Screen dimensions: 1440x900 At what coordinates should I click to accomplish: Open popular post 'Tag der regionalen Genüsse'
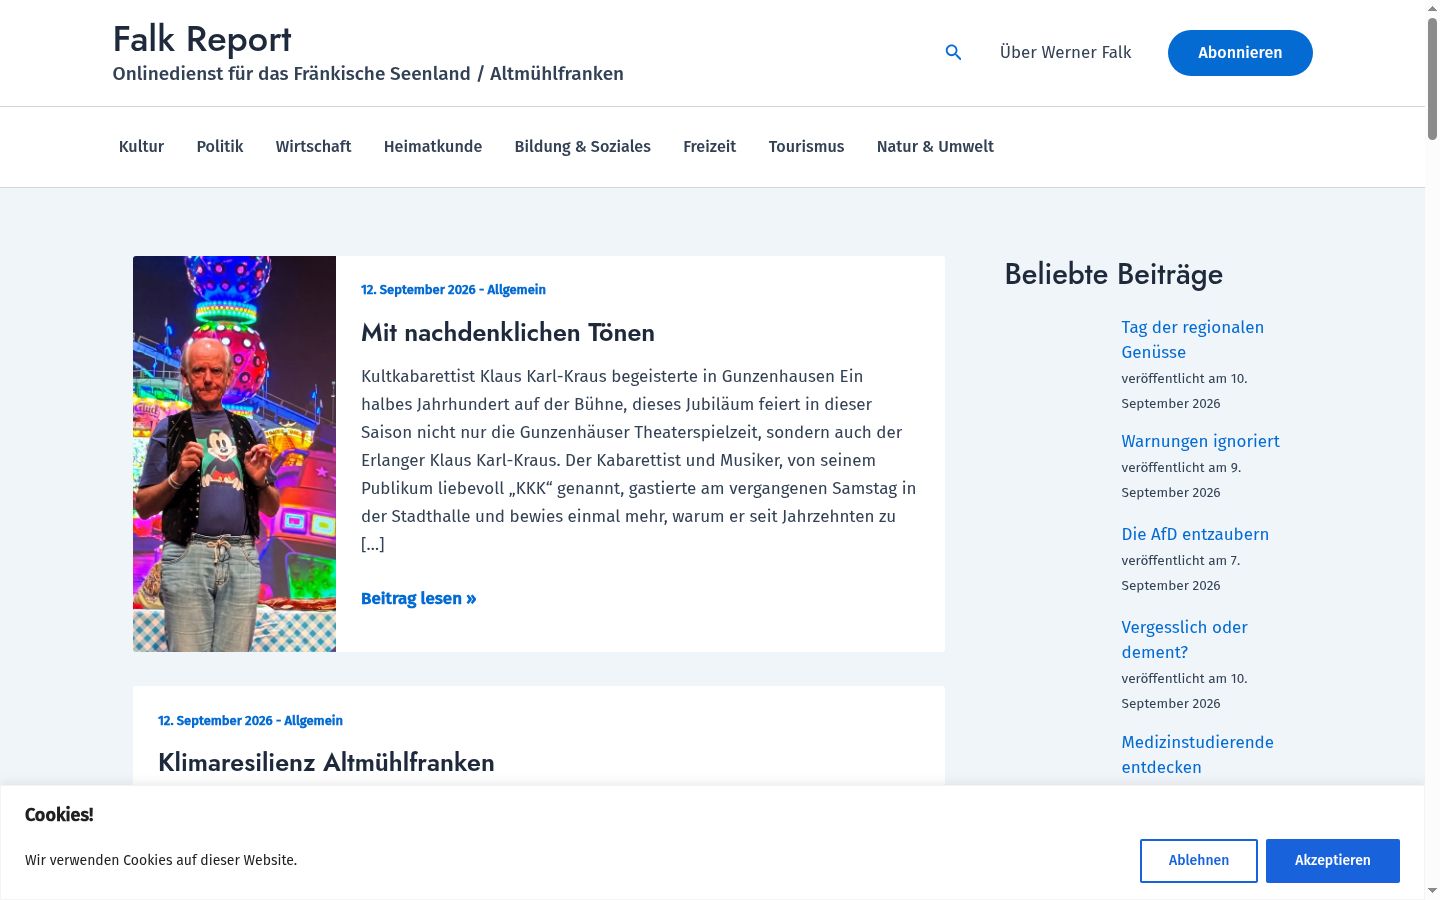coord(1192,340)
